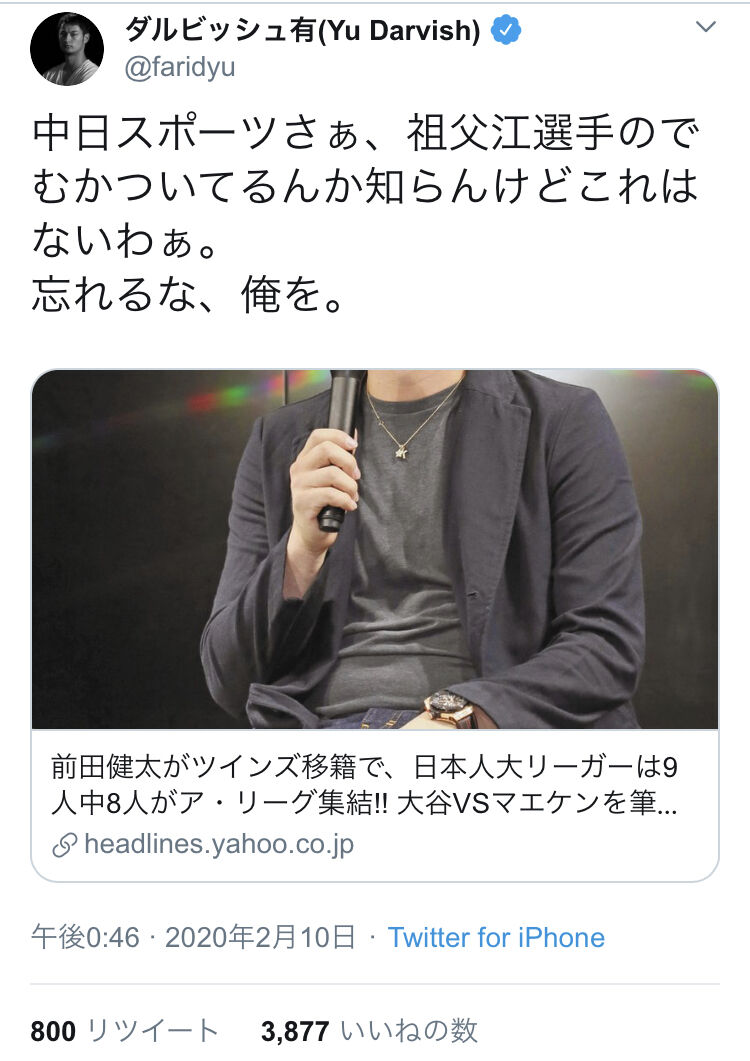Click the 前田健太がツインズ移籍で article headline
The image size is (750, 1061).
point(364,785)
